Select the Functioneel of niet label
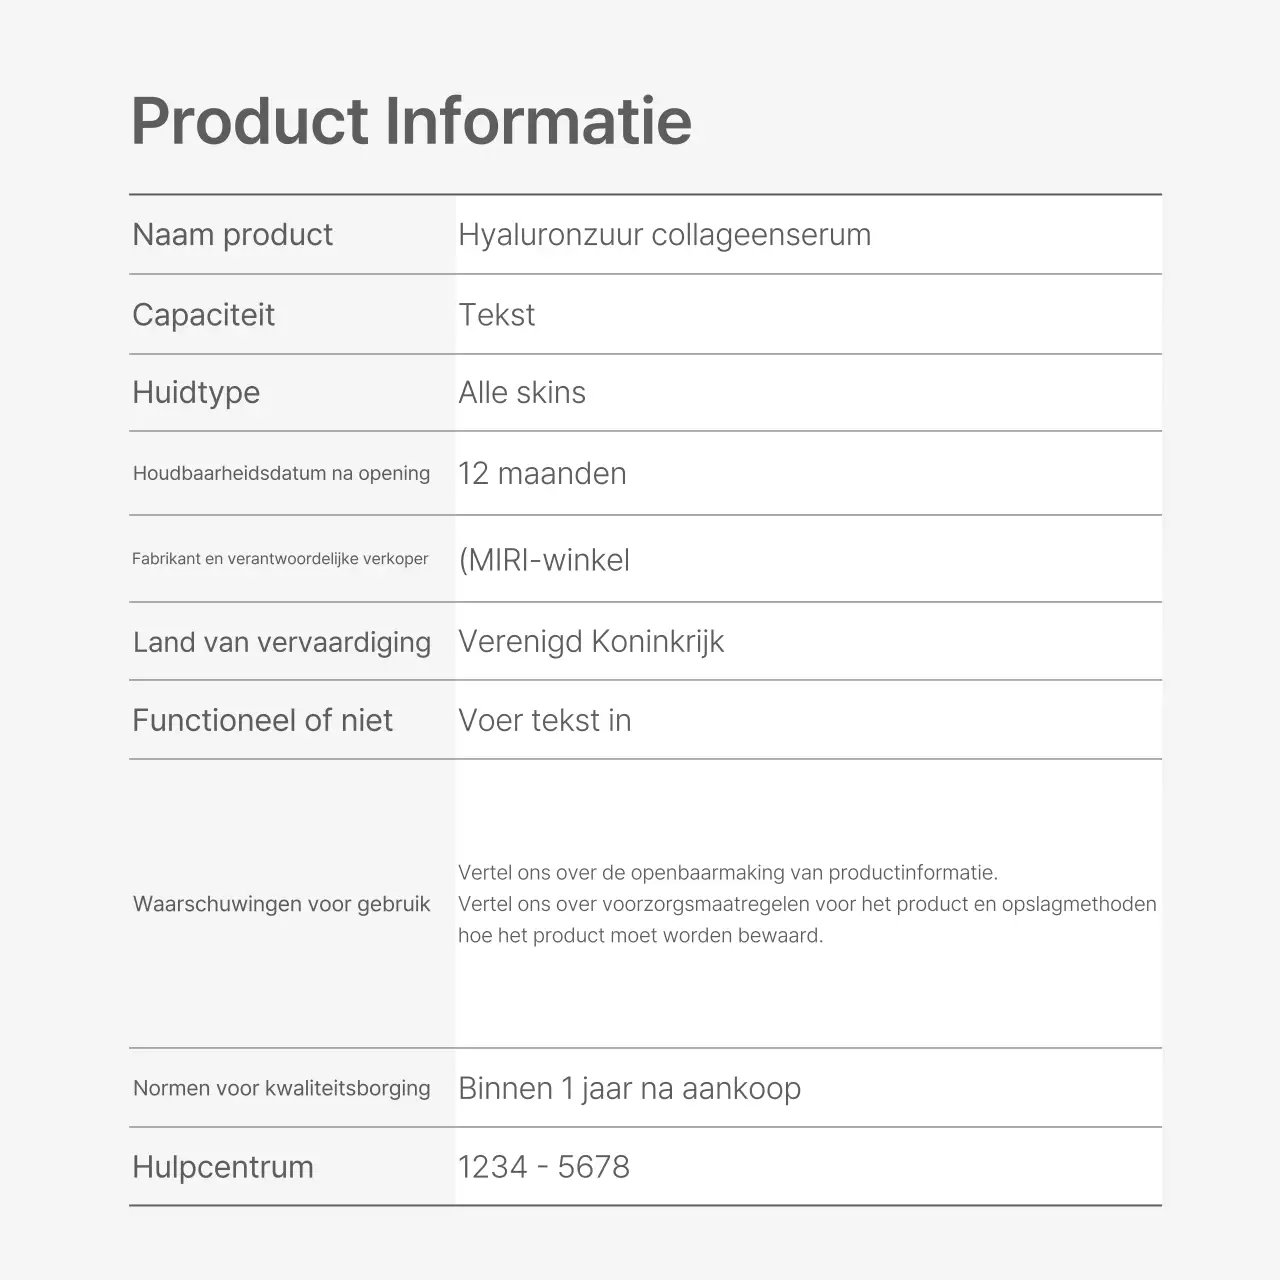Image resolution: width=1280 pixels, height=1280 pixels. click(x=262, y=721)
